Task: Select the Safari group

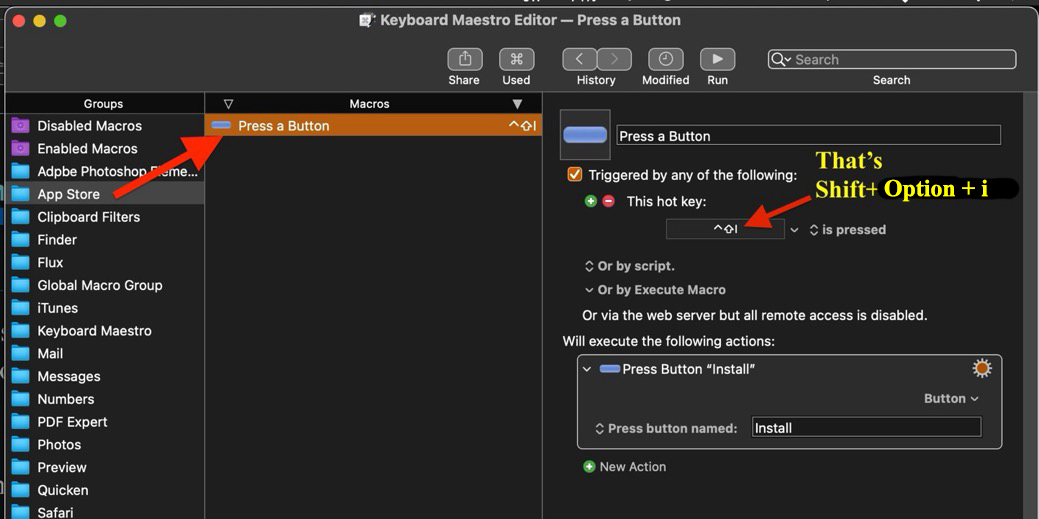Action: pos(105,511)
